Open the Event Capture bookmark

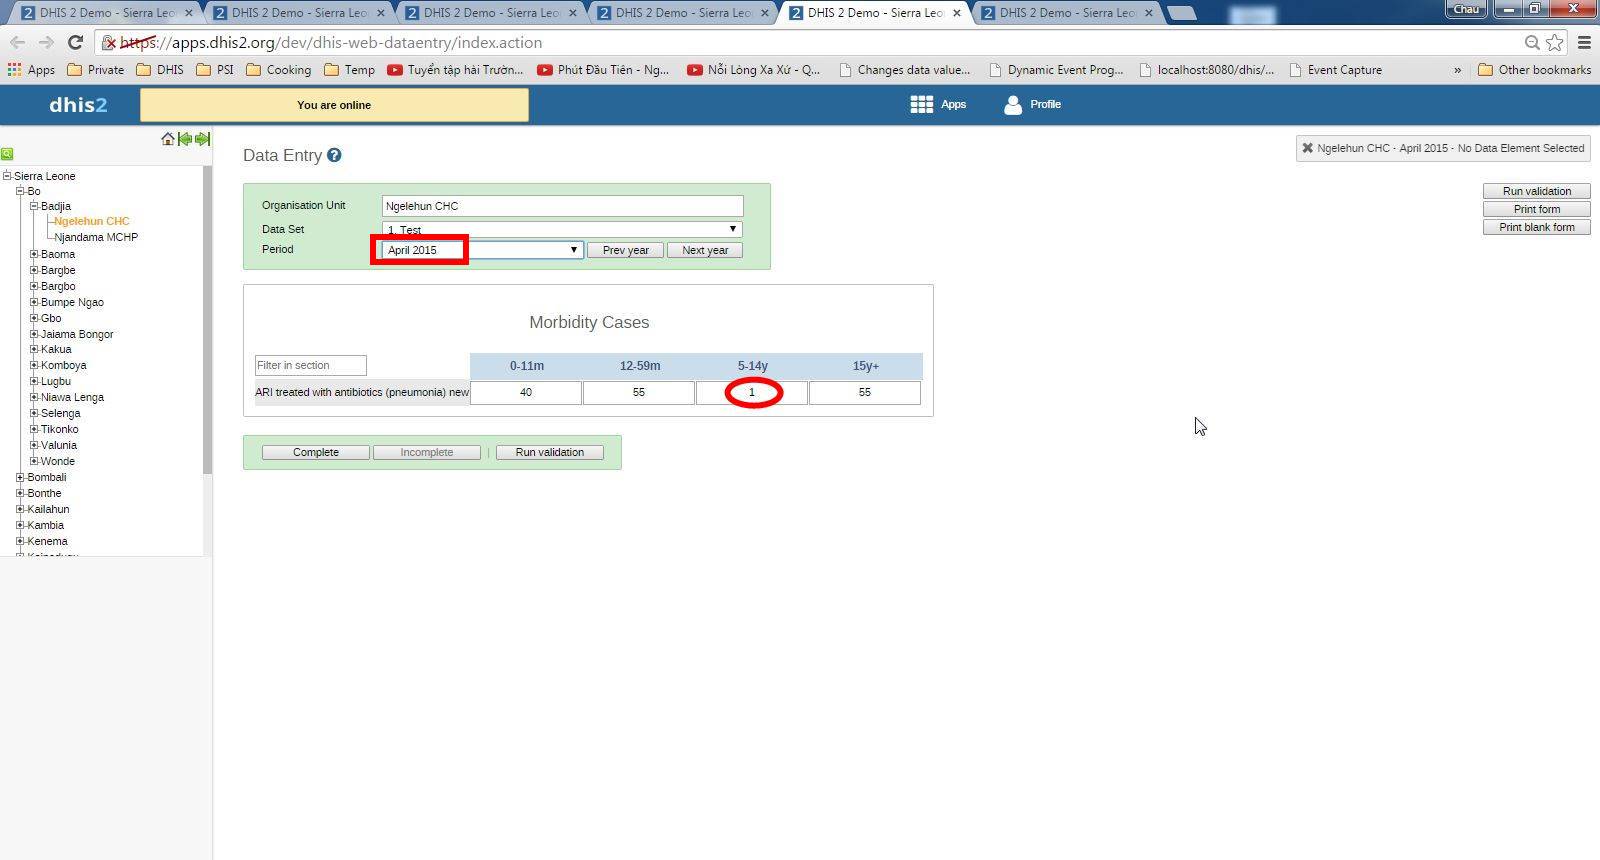(1336, 70)
